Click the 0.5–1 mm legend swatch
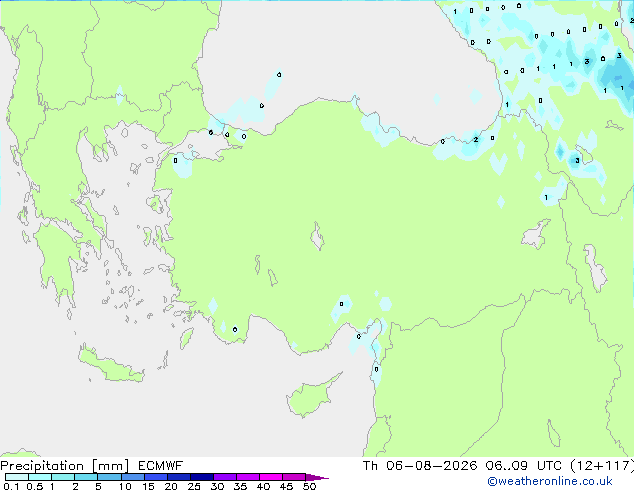 (x=40, y=477)
